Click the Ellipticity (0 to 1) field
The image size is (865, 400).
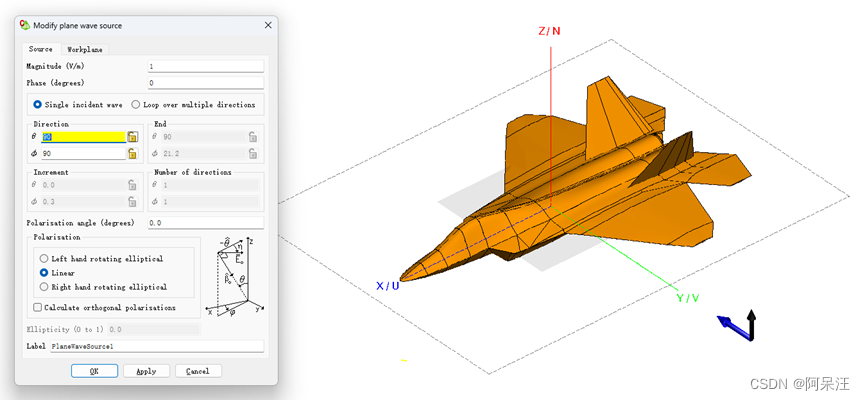[x=153, y=329]
